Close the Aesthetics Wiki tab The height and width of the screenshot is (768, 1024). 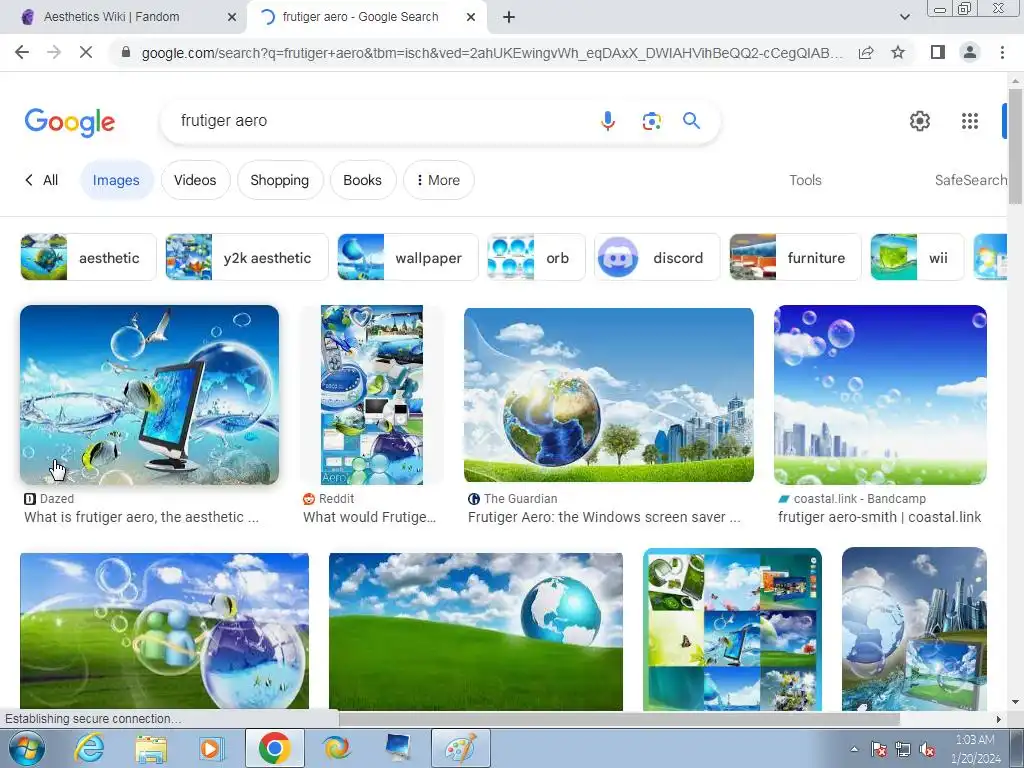coord(232,18)
